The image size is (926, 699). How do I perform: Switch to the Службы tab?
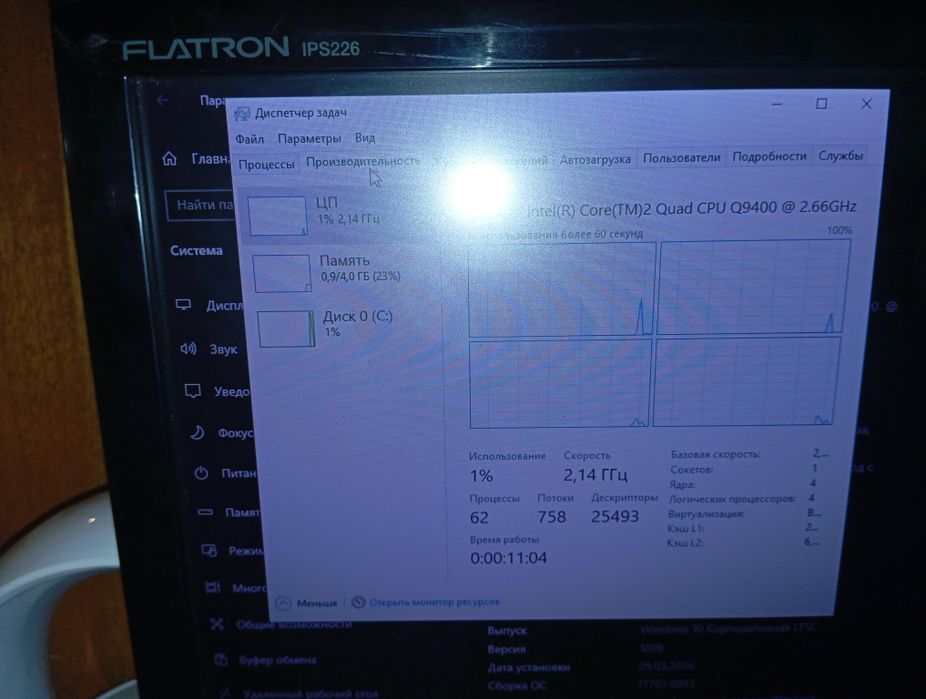click(840, 156)
